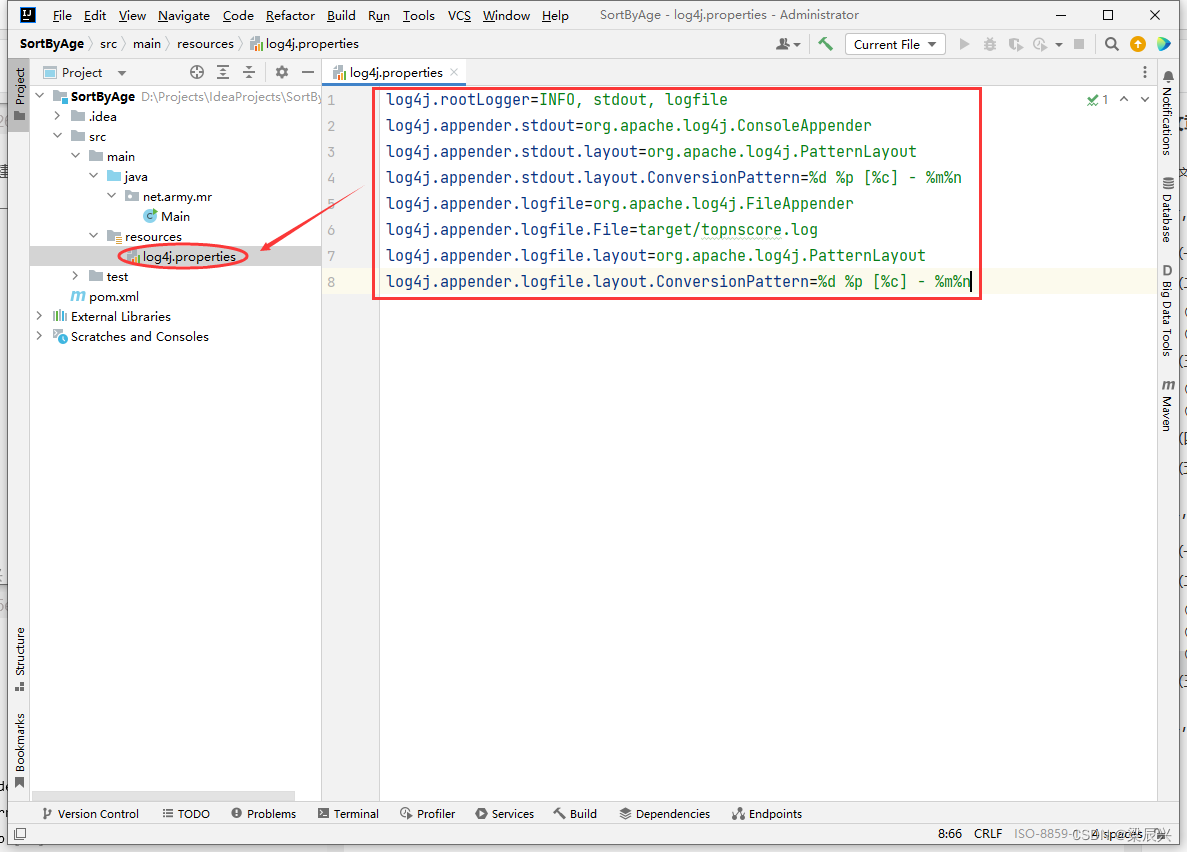Screen dimensions: 1187x852
Task: Collapse all nodes in the Project tree
Action: pyautogui.click(x=249, y=72)
